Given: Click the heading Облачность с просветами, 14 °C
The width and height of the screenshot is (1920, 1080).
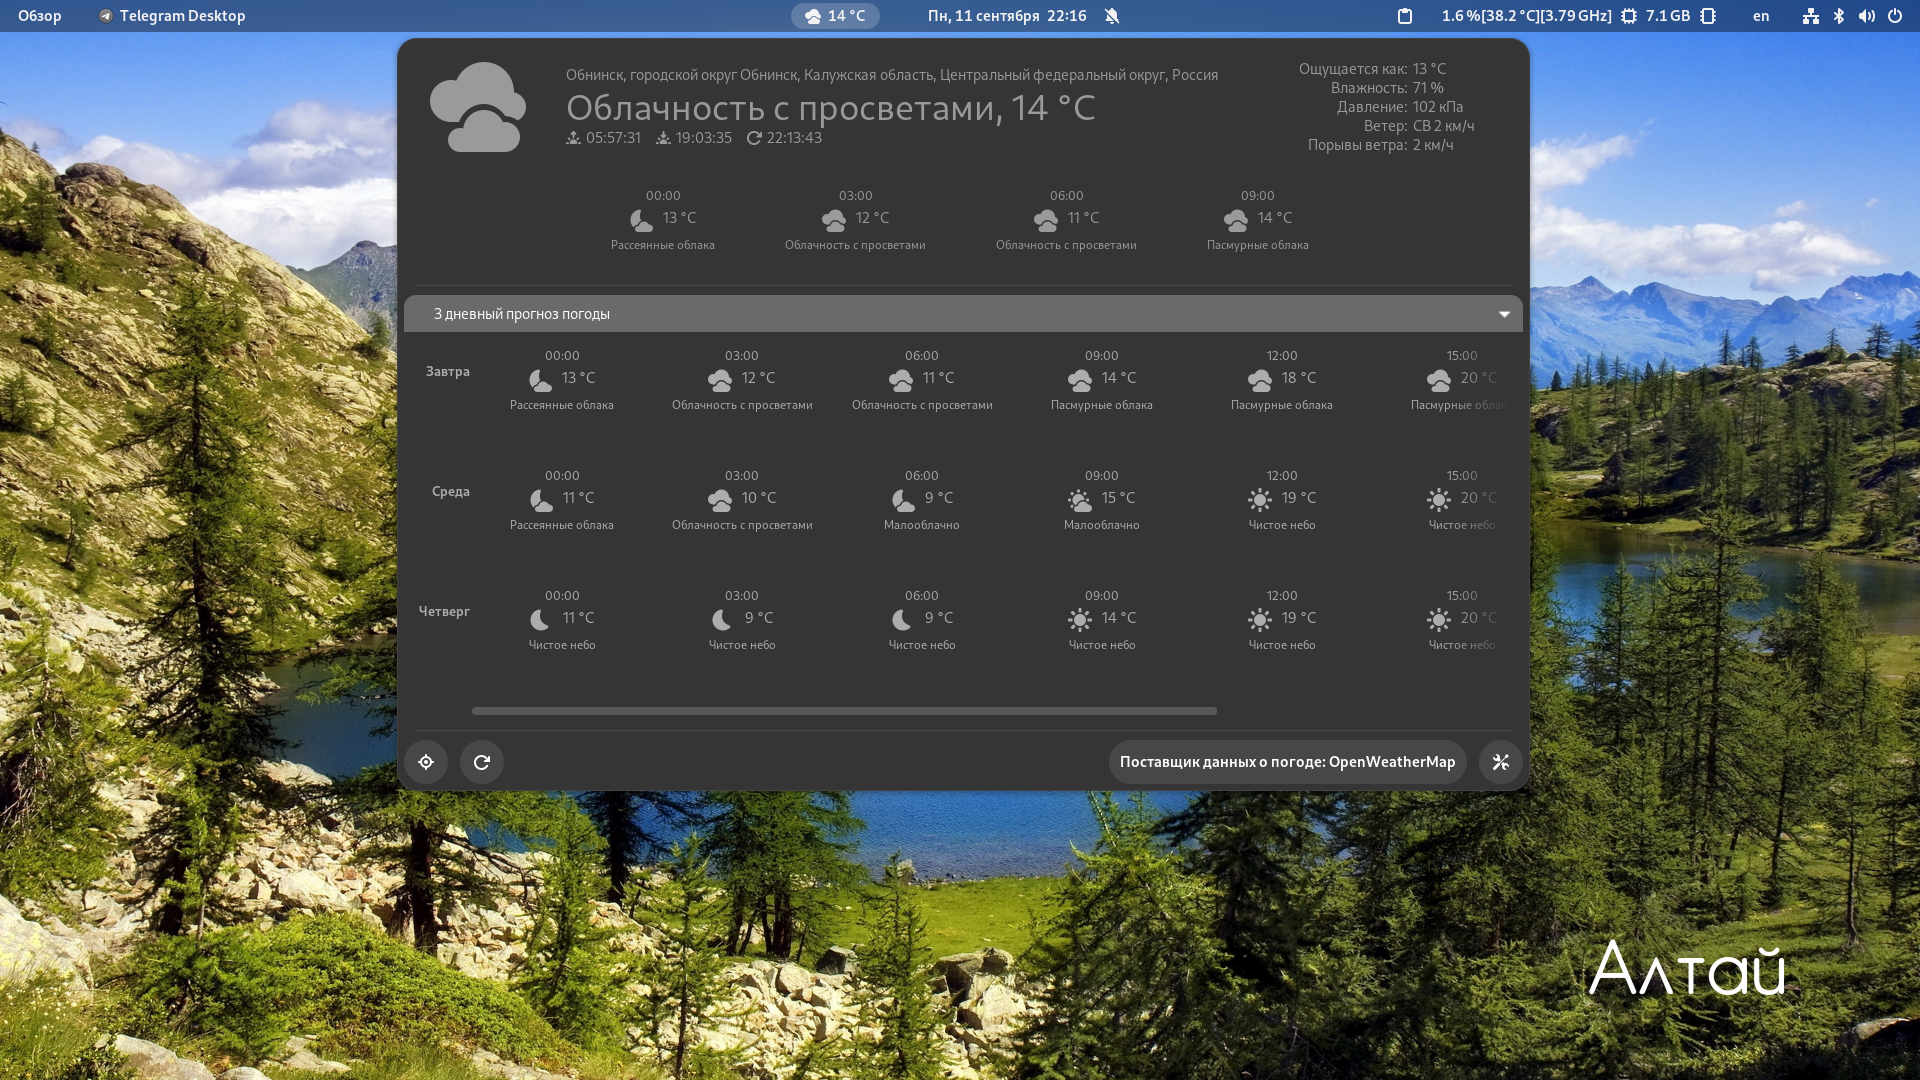Looking at the screenshot, I should 831,107.
